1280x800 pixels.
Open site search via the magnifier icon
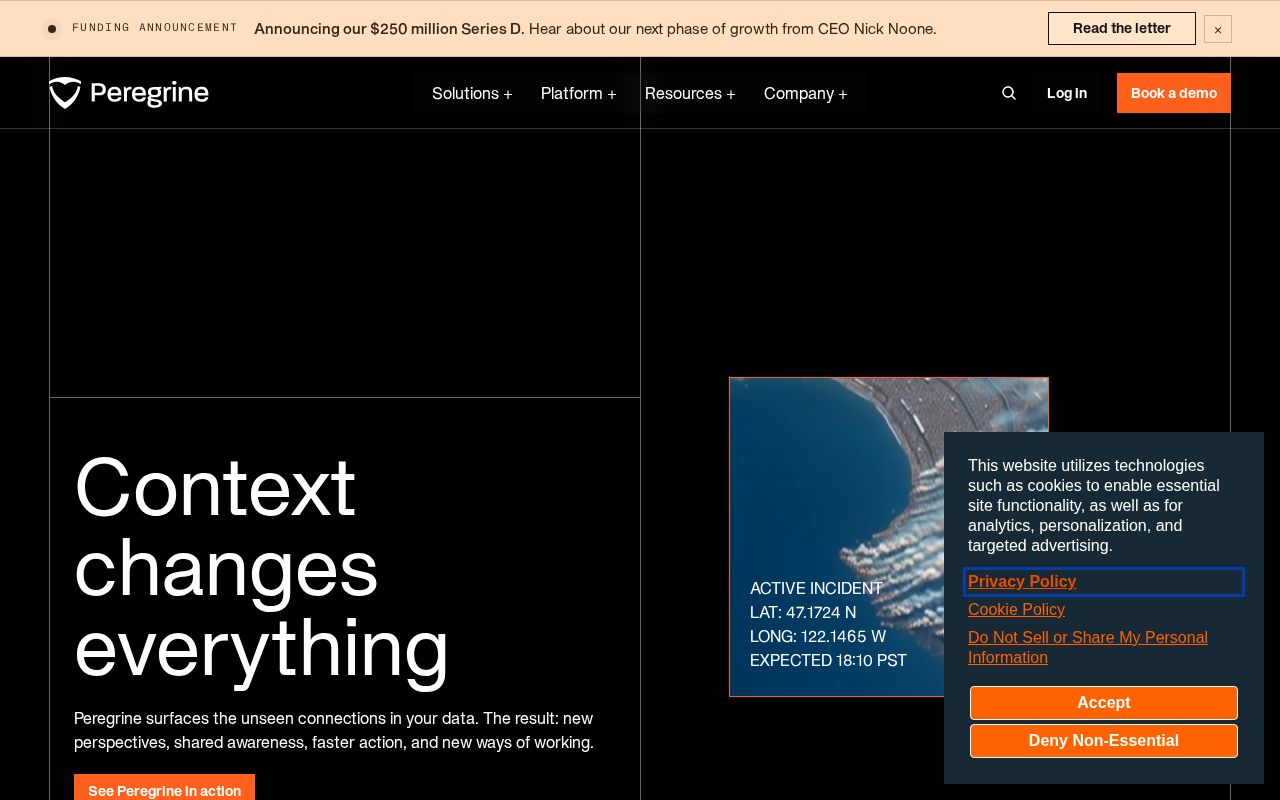click(1009, 93)
